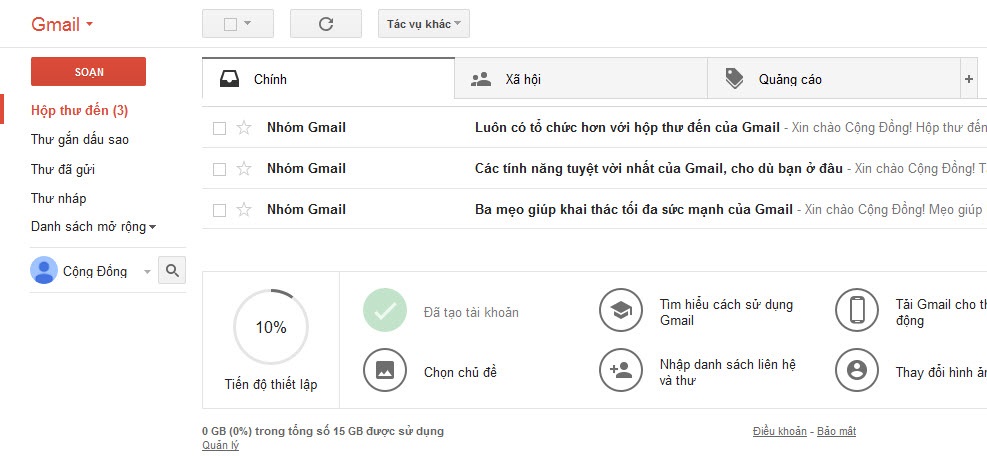The height and width of the screenshot is (456, 987).
Task: Tick the checkbox for 'Ba mẹo giúp khai thác' email
Action: coord(219,210)
